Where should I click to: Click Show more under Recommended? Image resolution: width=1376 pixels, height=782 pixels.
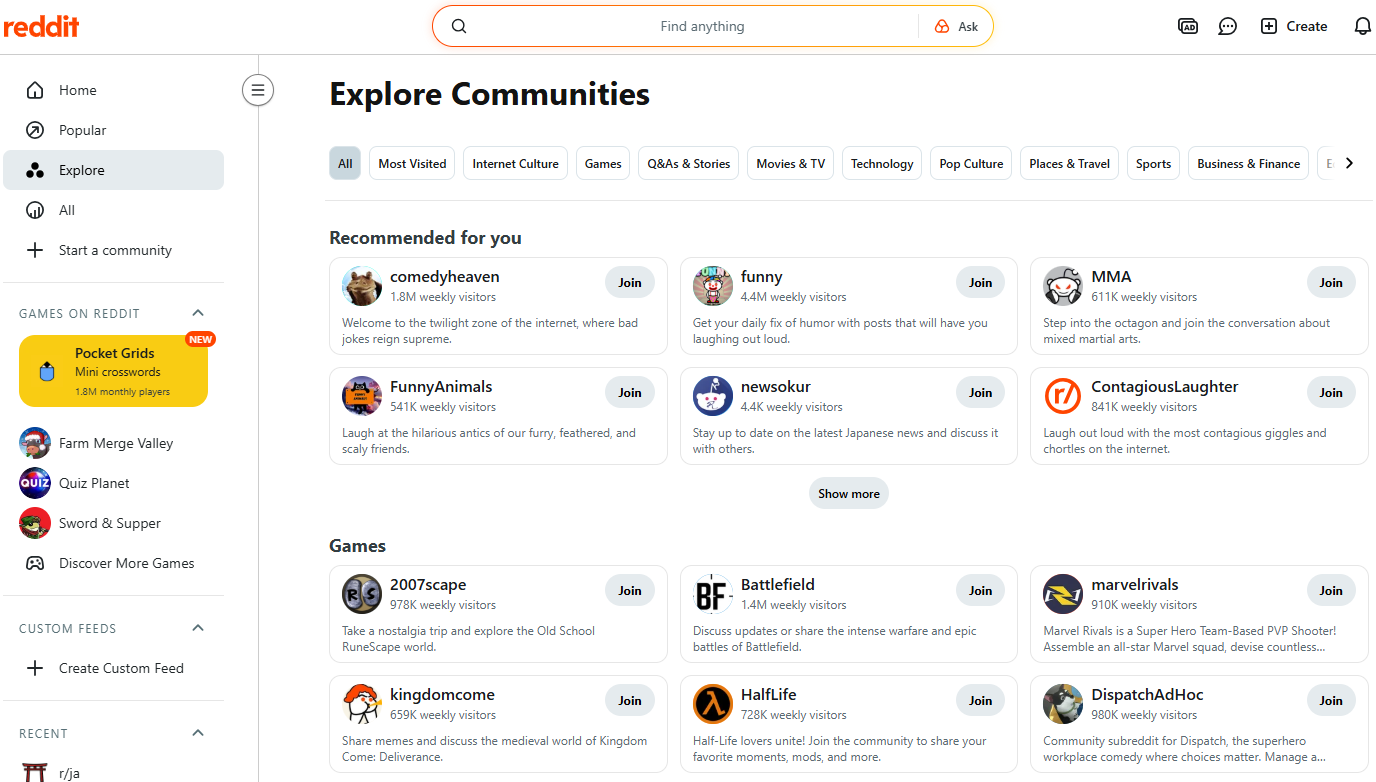[849, 493]
